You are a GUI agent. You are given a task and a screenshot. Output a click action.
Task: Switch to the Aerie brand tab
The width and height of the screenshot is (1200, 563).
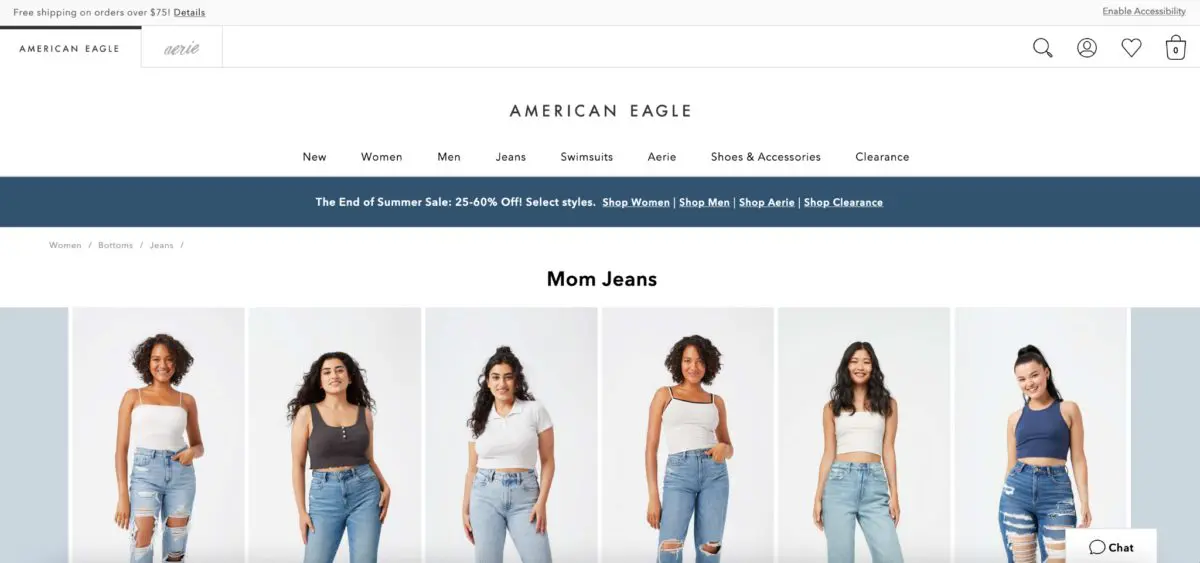[x=182, y=48]
